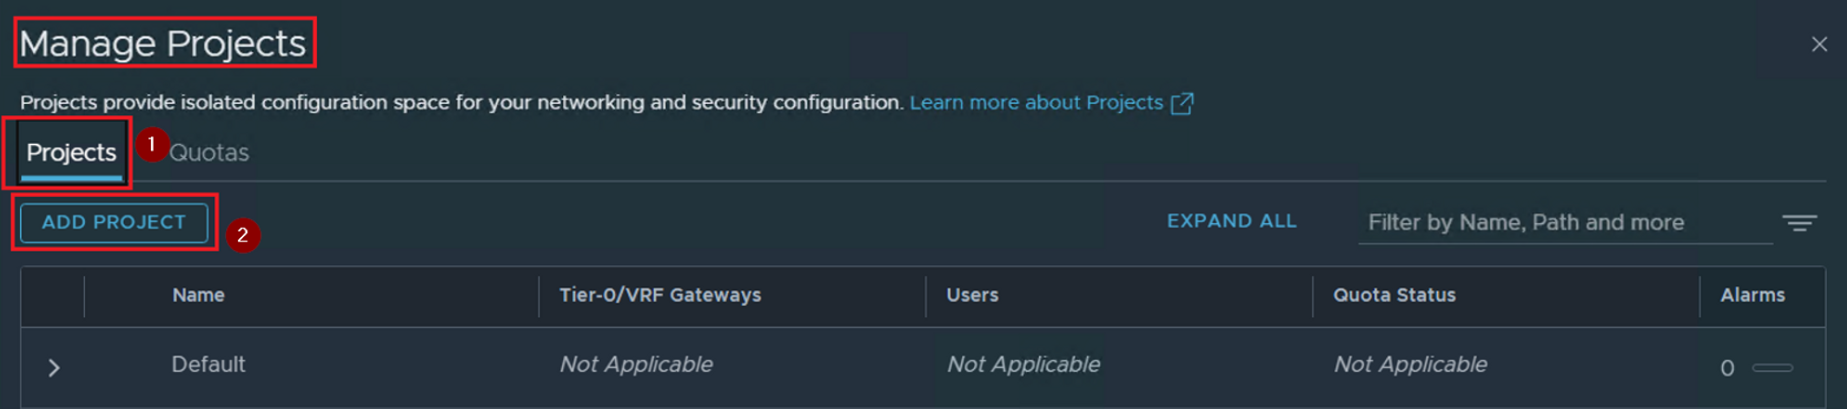Select the Default project name
This screenshot has height=409, width=1847.
click(x=208, y=365)
